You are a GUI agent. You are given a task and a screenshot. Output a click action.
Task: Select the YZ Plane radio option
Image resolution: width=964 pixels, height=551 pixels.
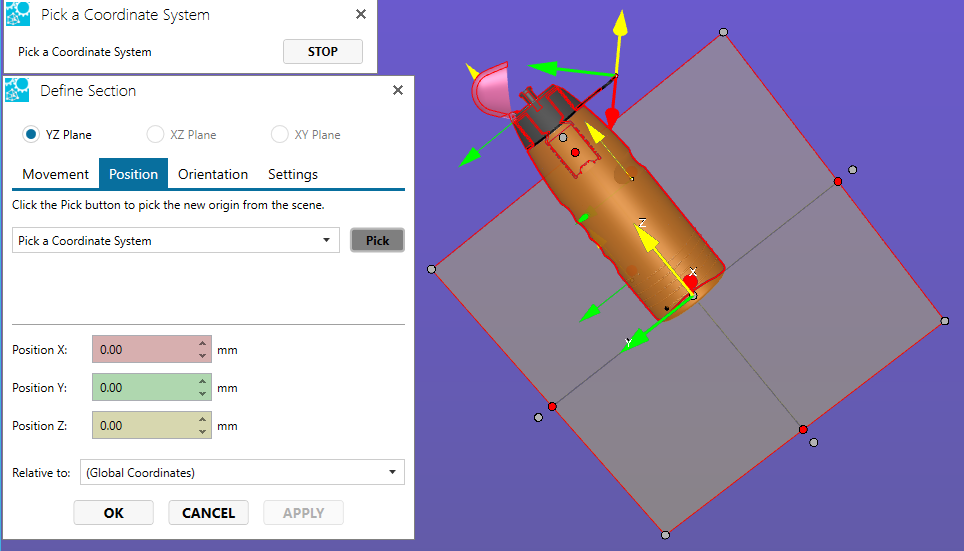click(x=57, y=134)
